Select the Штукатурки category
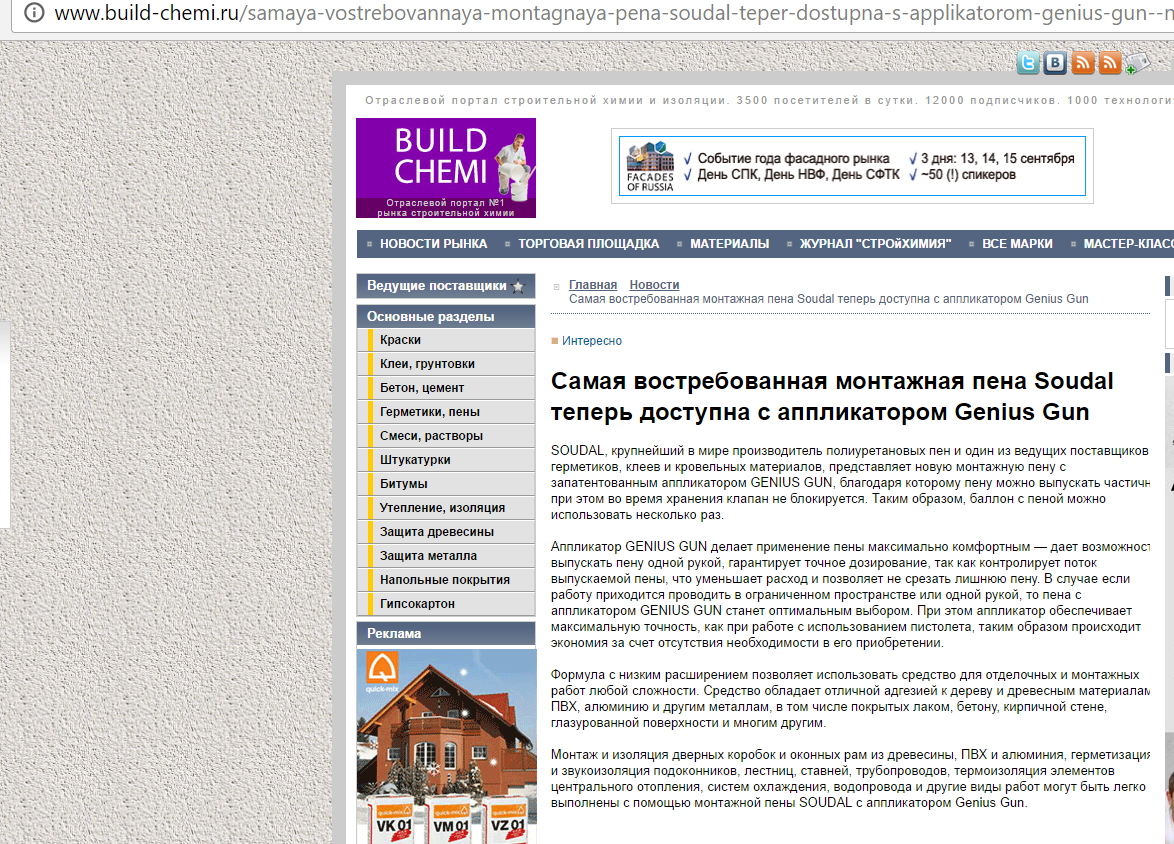Viewport: 1174px width, 844px height. (x=446, y=460)
